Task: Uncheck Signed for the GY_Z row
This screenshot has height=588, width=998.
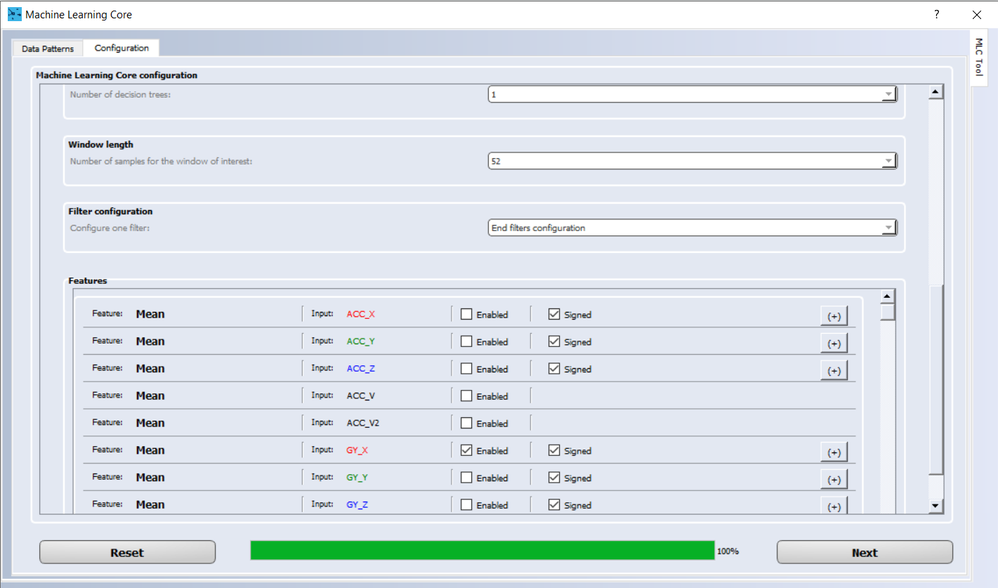Action: coord(554,505)
